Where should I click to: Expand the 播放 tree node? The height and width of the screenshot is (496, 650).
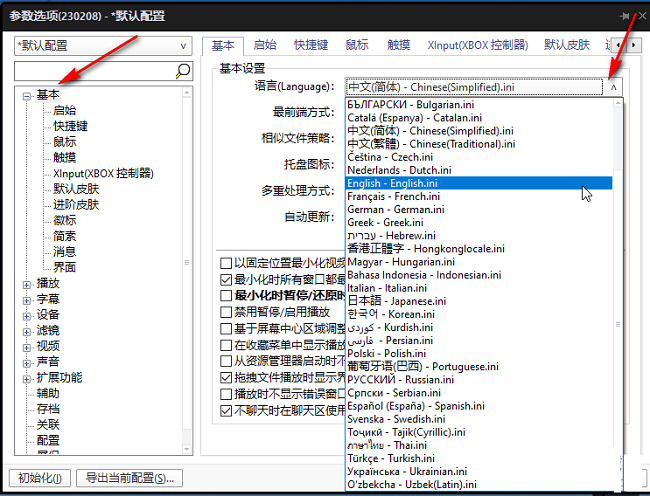point(26,283)
